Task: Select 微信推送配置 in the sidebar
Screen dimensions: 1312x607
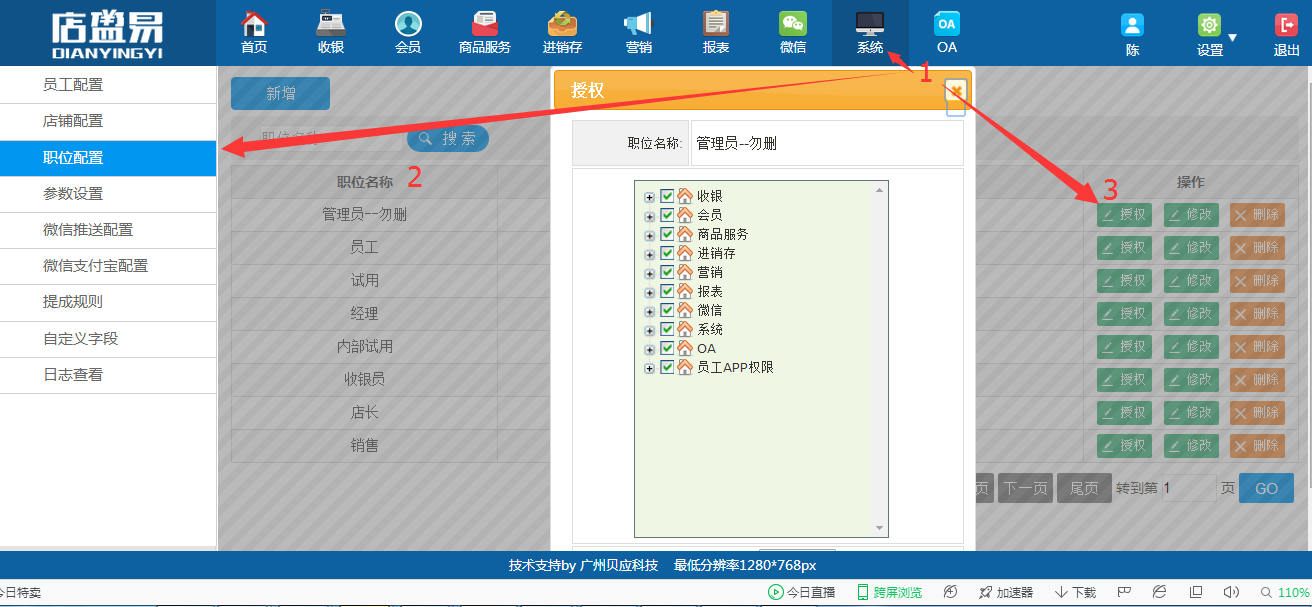Action: tap(108, 230)
